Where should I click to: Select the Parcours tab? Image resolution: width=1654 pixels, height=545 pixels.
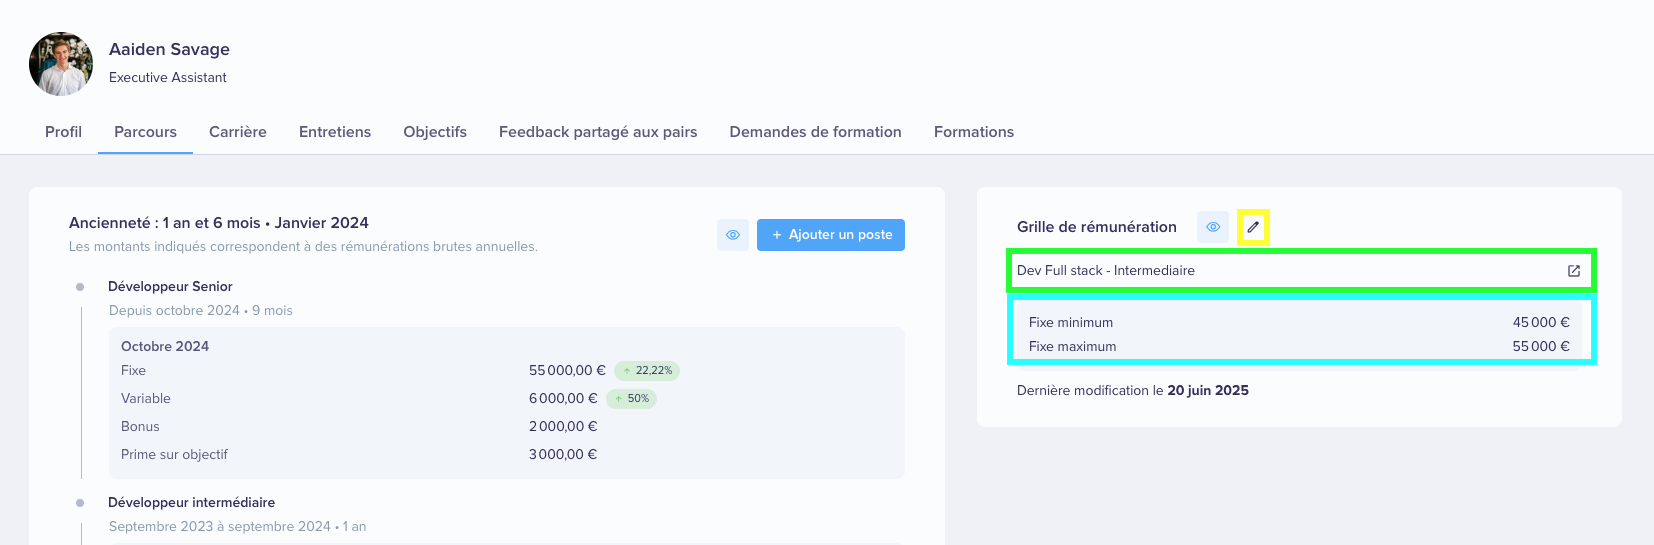pos(145,132)
